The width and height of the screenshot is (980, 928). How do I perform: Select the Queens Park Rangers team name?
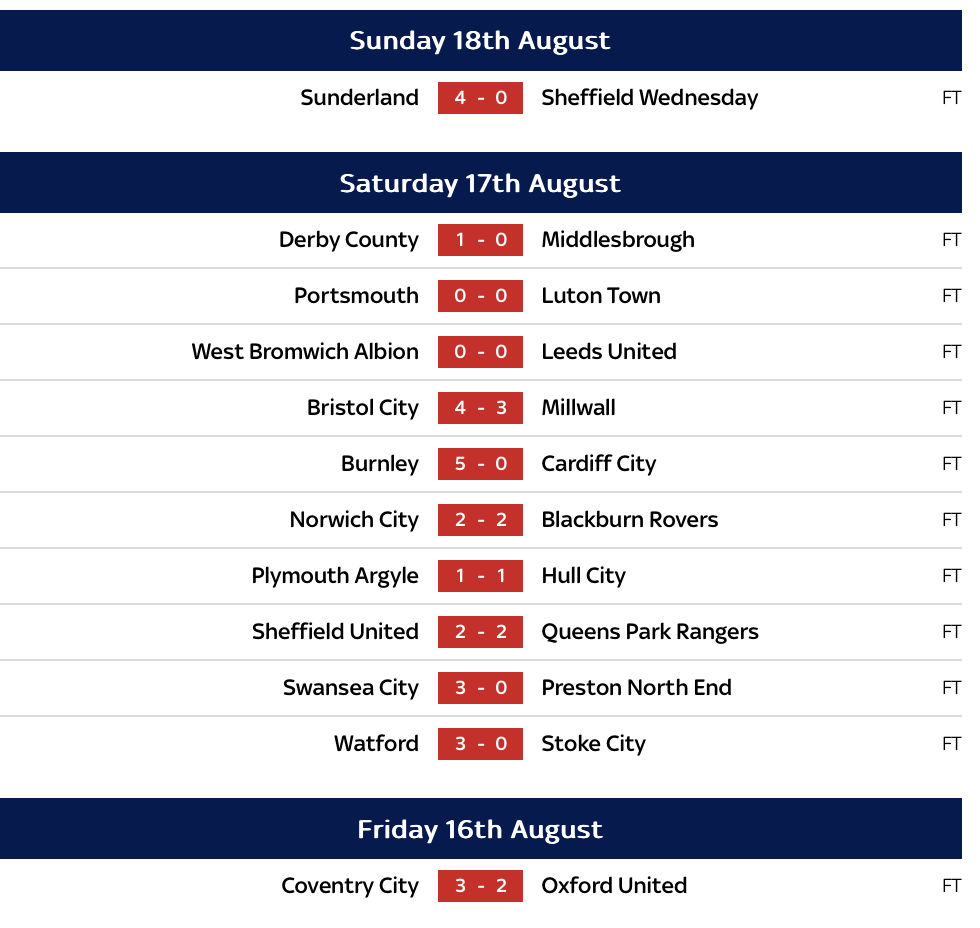pos(649,632)
